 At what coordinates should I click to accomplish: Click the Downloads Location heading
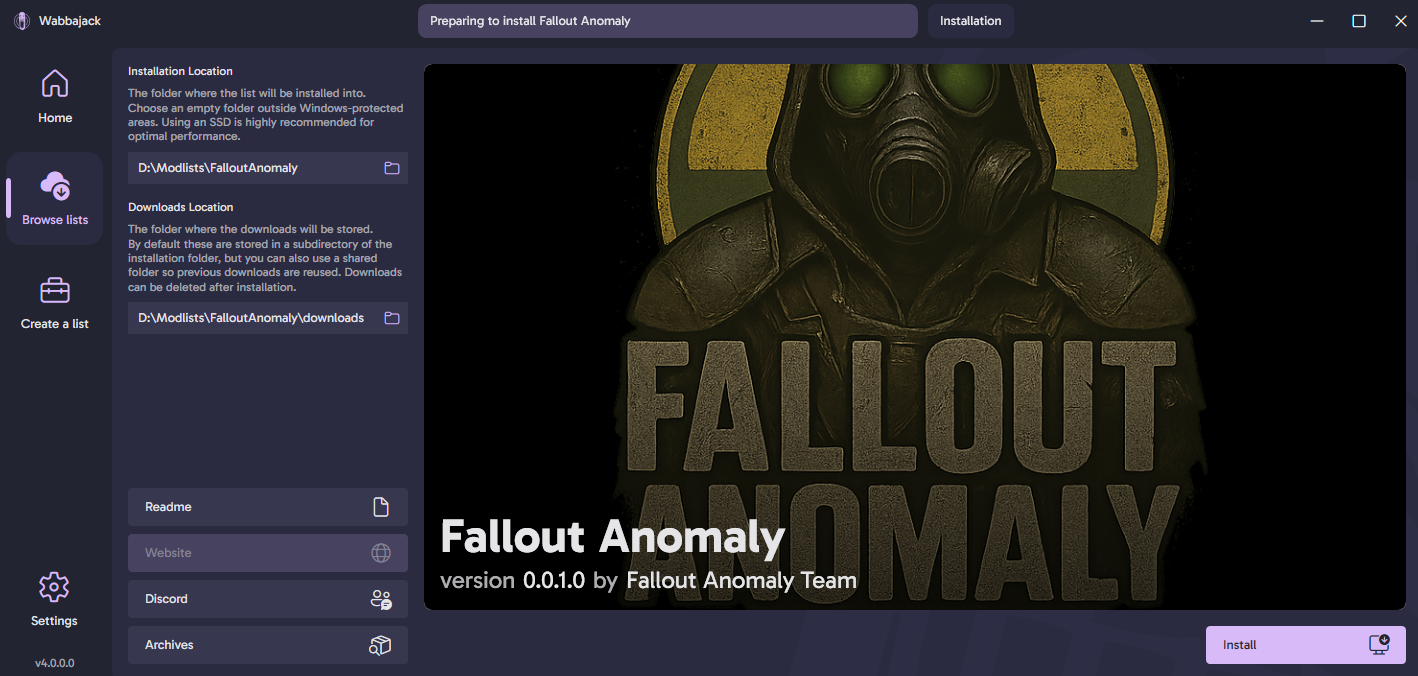180,207
